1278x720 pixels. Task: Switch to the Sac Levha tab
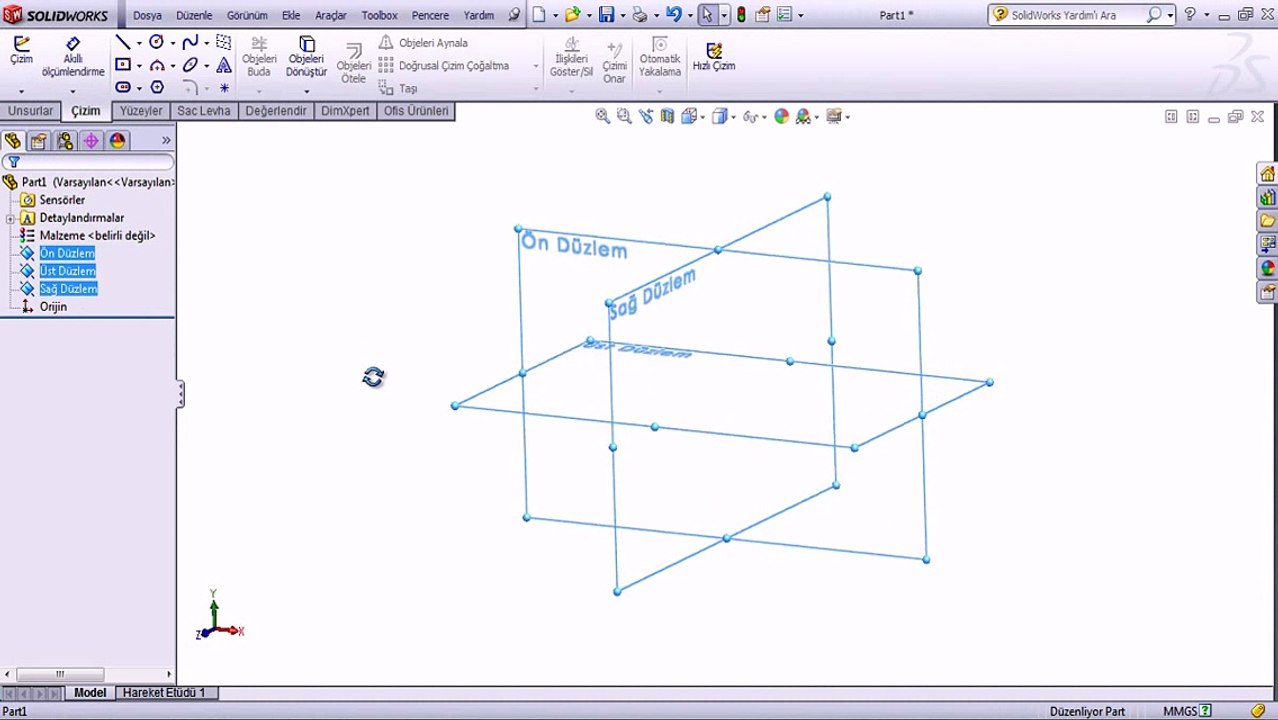204,111
